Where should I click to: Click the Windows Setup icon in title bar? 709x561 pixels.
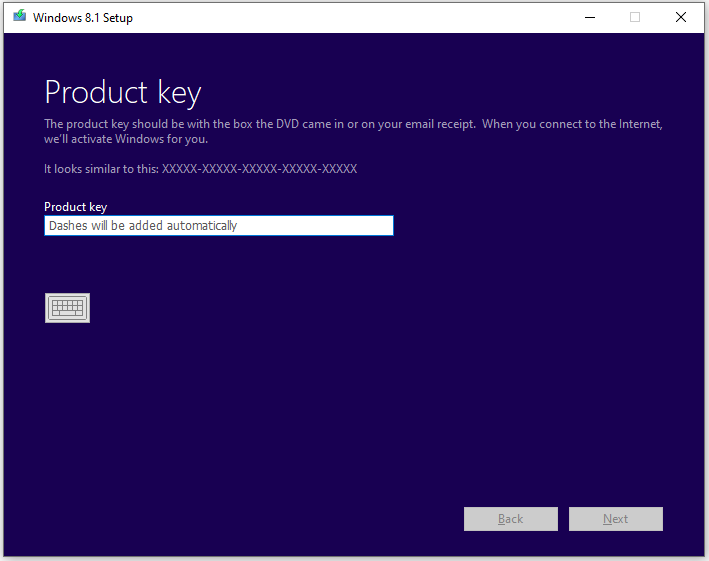(19, 17)
